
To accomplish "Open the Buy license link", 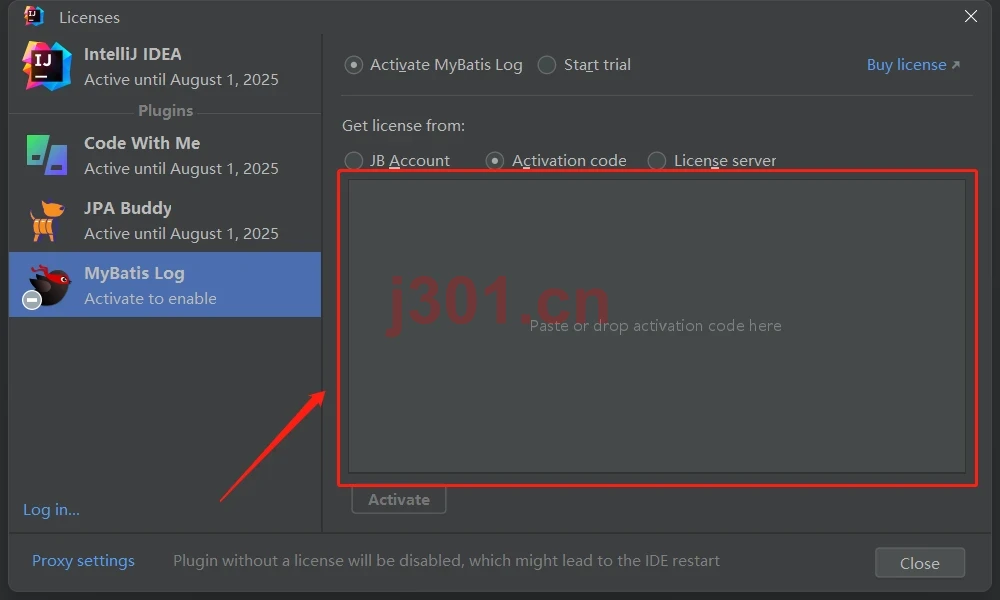I will pyautogui.click(x=913, y=65).
